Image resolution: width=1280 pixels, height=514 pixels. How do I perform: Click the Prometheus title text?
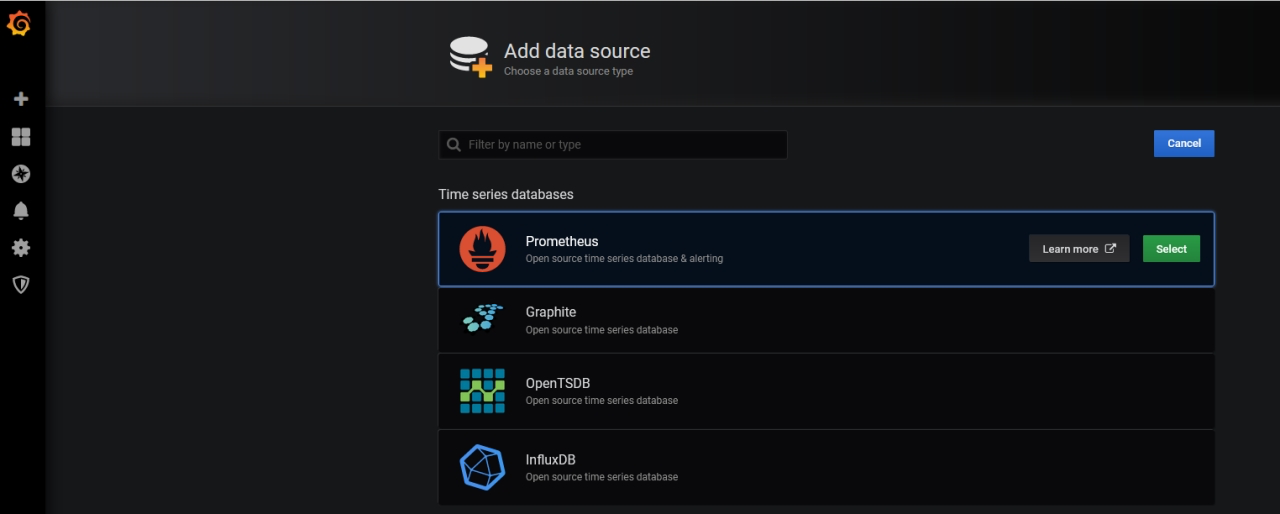point(562,241)
